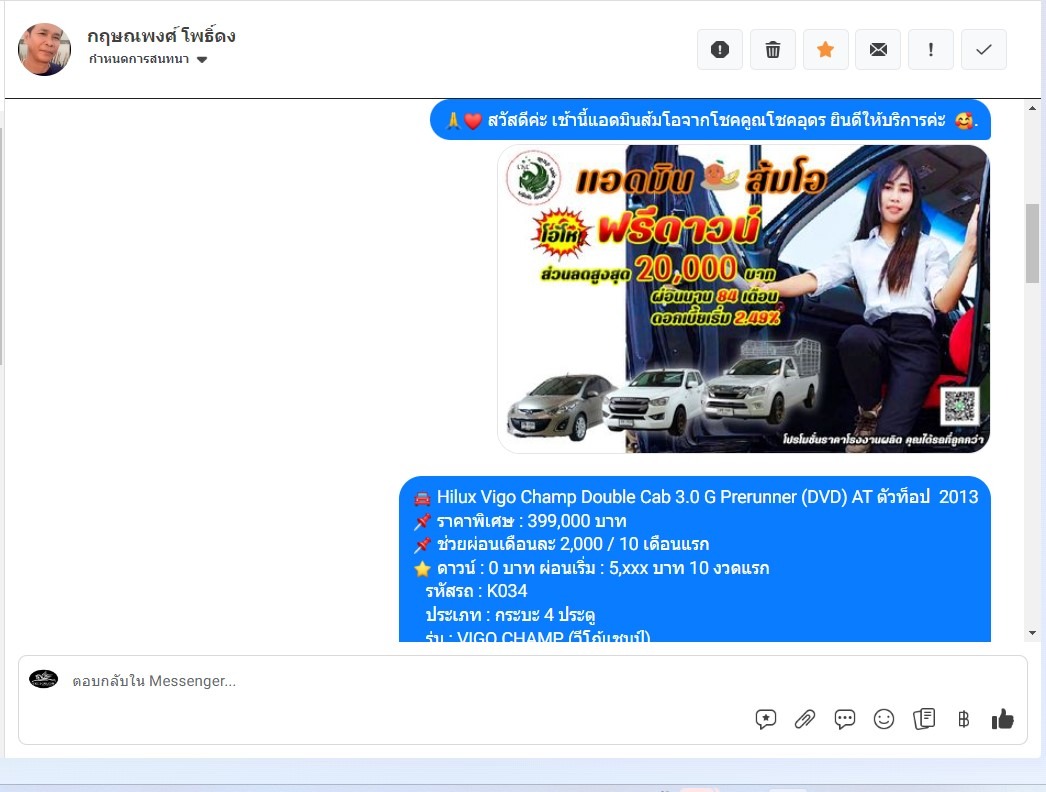Mark conversation as spam icon
Image resolution: width=1046 pixels, height=792 pixels.
tap(719, 49)
